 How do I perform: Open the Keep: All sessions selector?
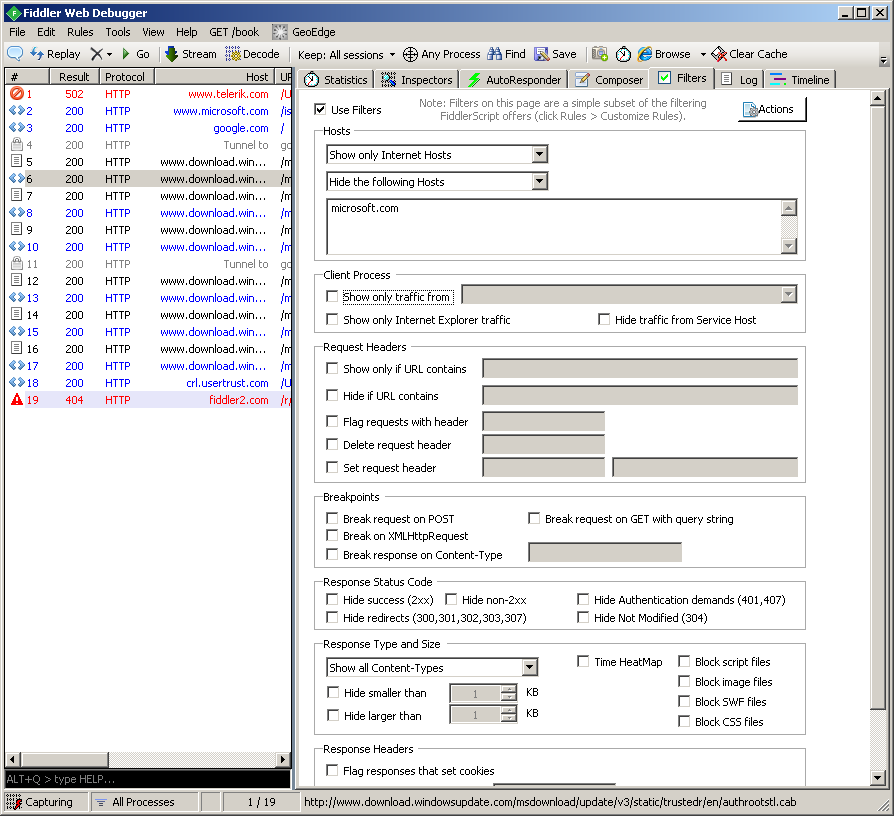[x=346, y=54]
